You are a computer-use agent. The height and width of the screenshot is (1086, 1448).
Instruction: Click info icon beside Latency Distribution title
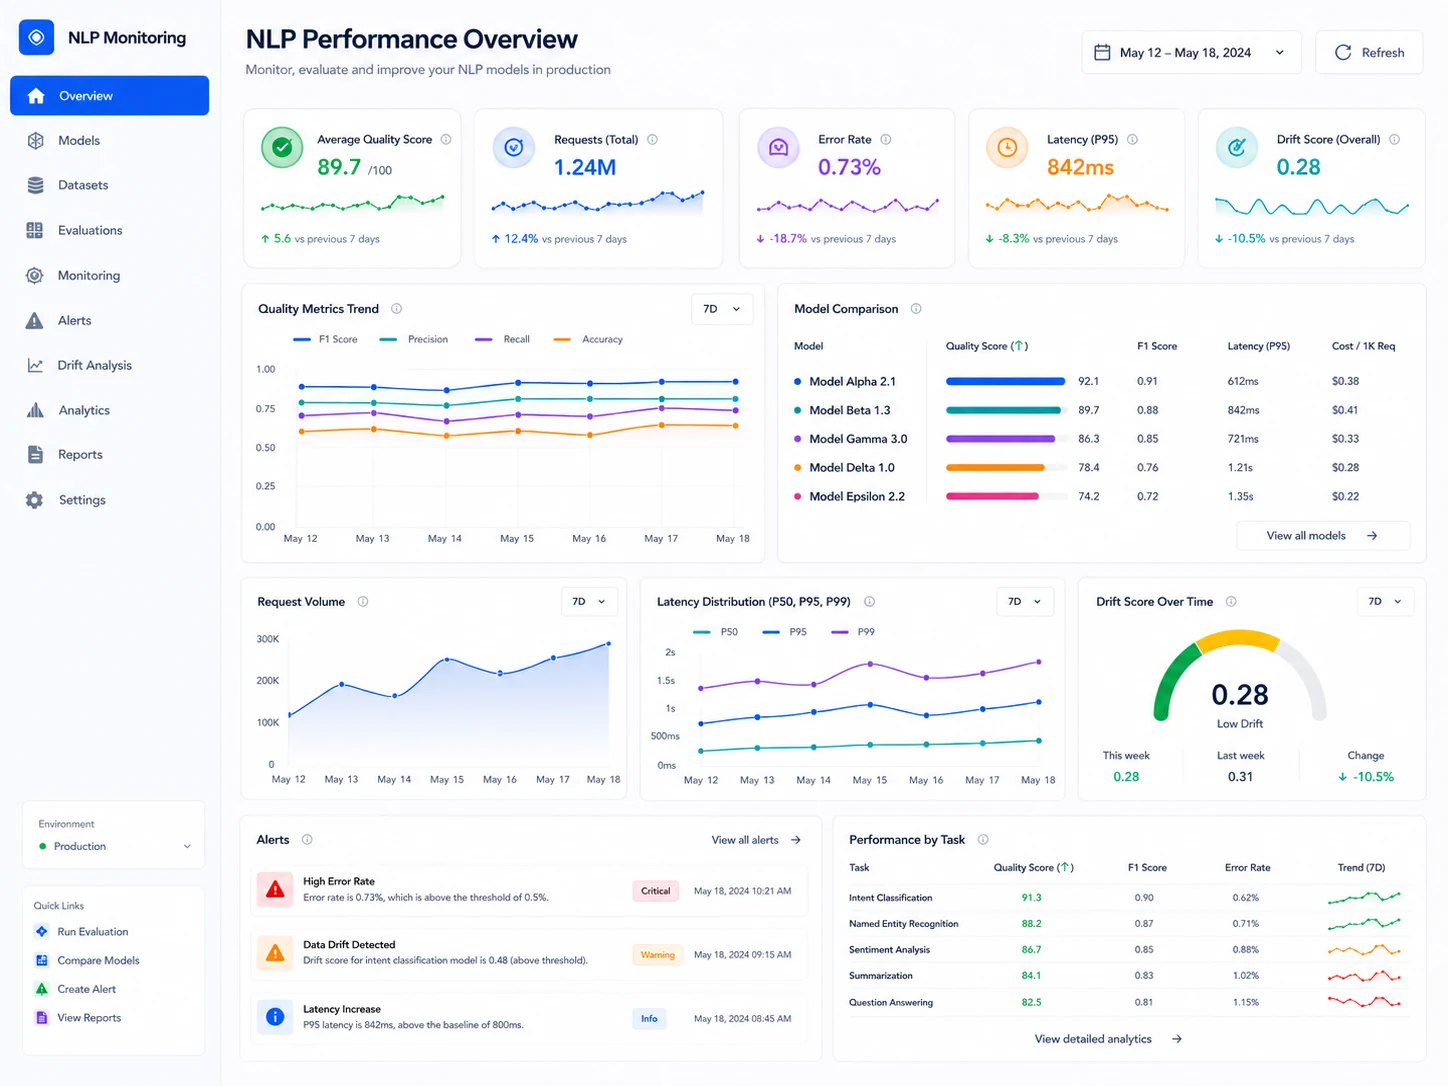coord(869,602)
